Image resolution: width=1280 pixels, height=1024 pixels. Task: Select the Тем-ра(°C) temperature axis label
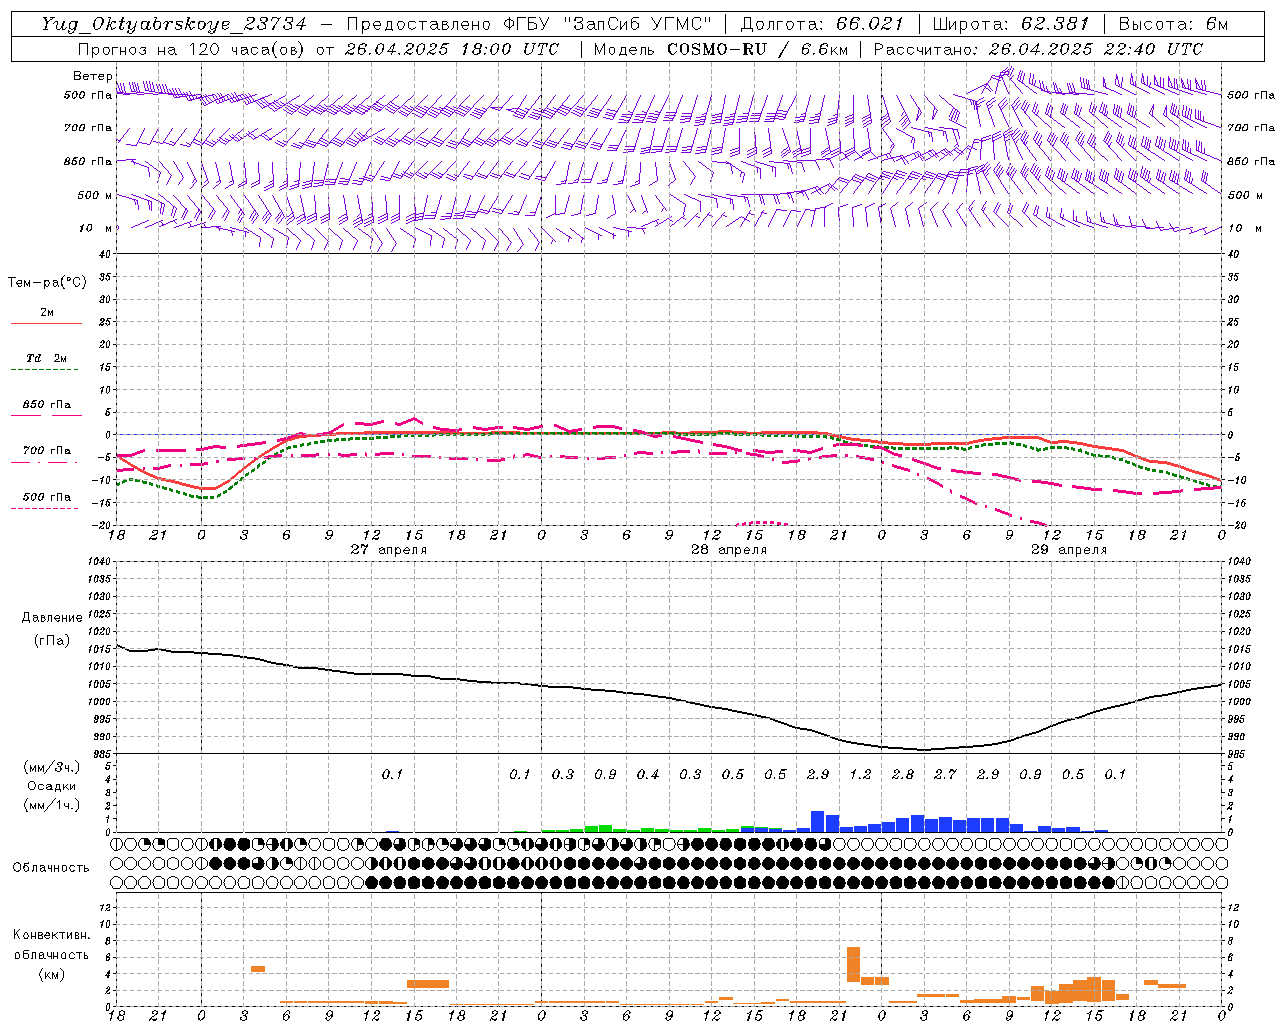(47, 283)
